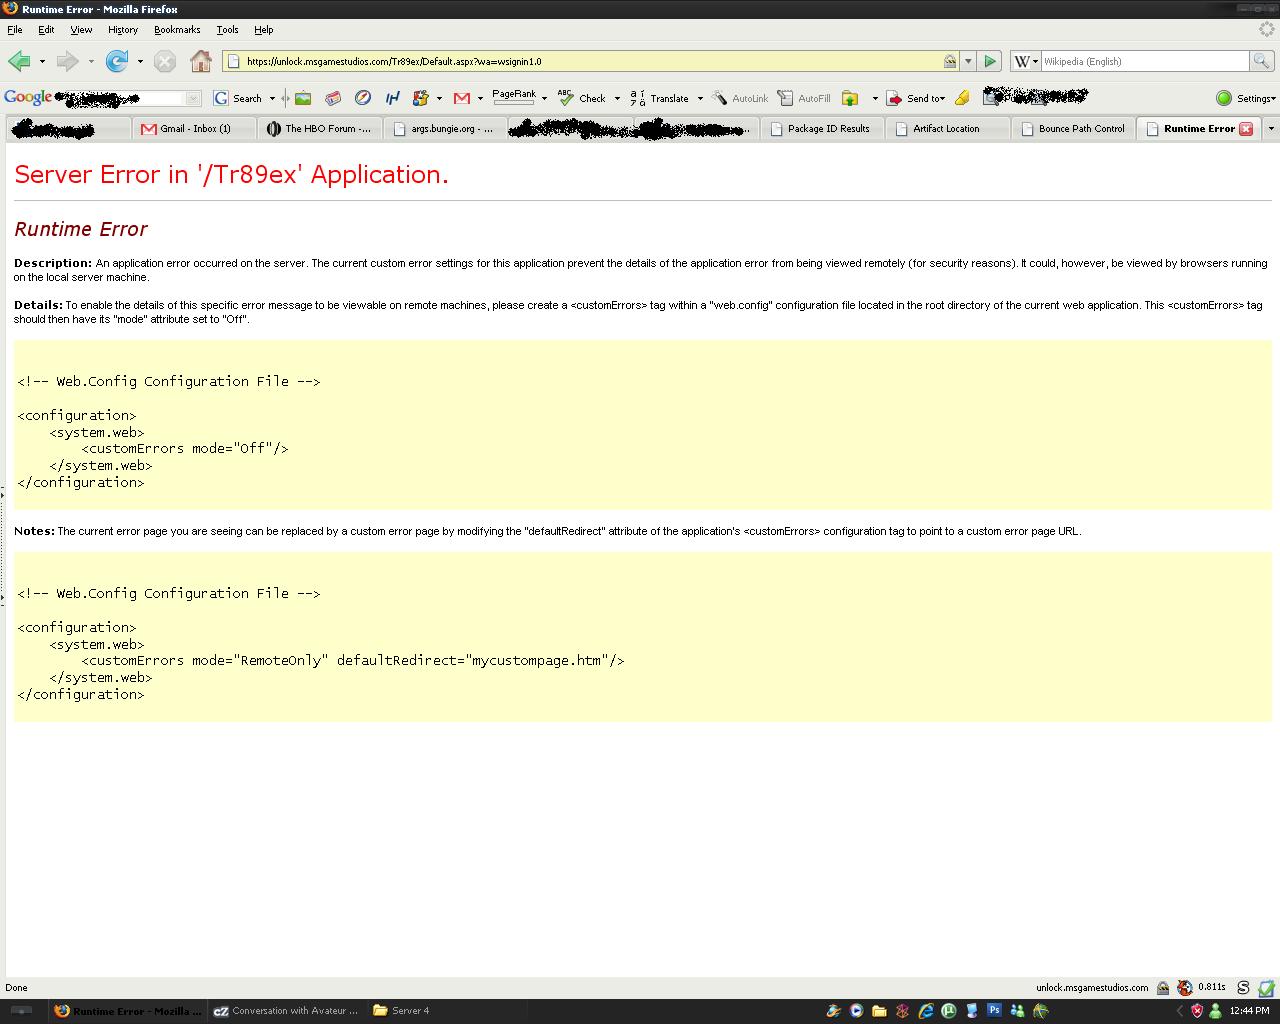Image resolution: width=1280 pixels, height=1024 pixels.
Task: Click the PageRank indicator
Action: click(514, 97)
